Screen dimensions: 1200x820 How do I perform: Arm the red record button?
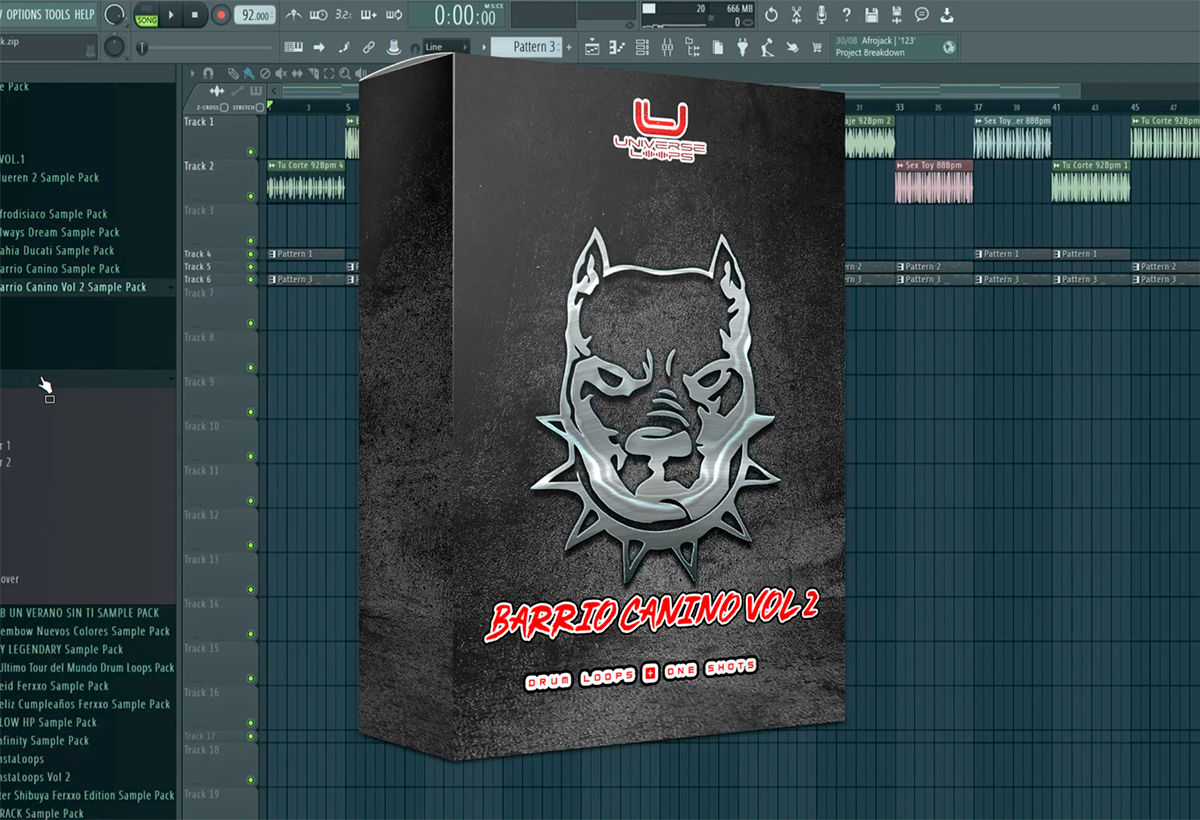(220, 15)
